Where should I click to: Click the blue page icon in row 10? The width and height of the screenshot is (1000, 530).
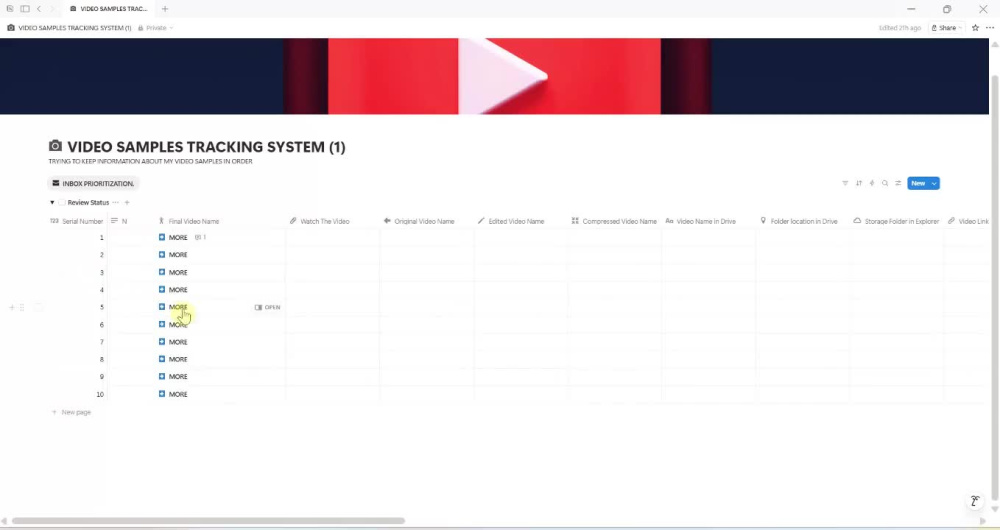point(162,394)
